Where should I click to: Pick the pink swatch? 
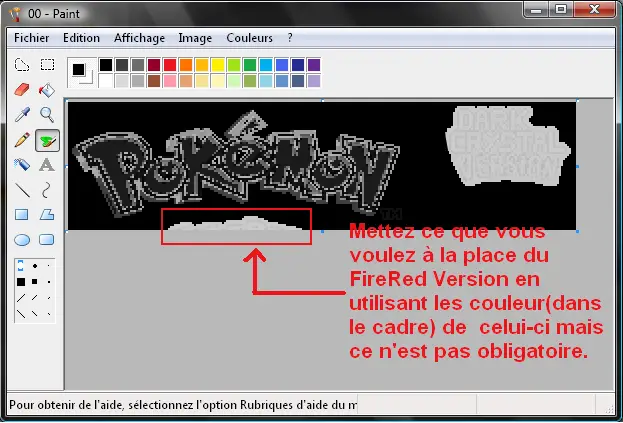click(170, 81)
